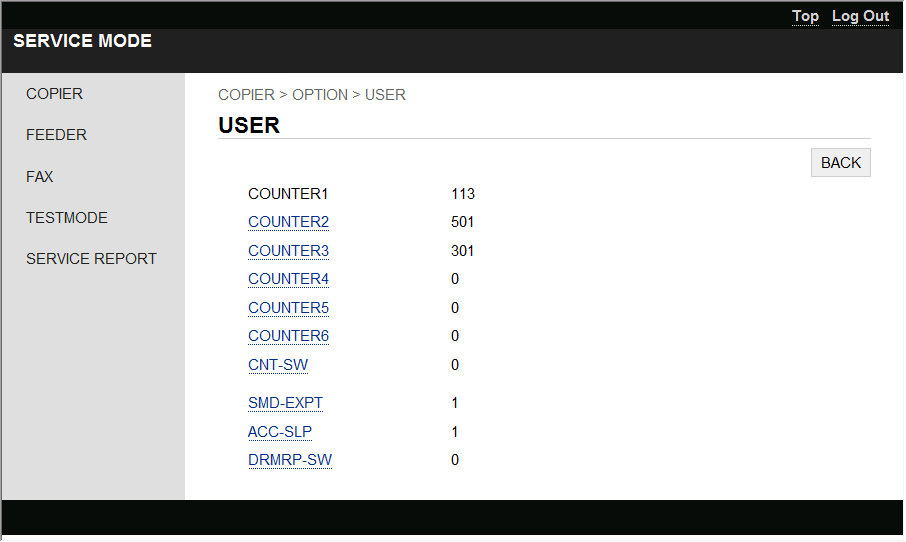Screen dimensions: 906x542
Task: Open the ACC-SLP setting
Action: click(x=280, y=432)
